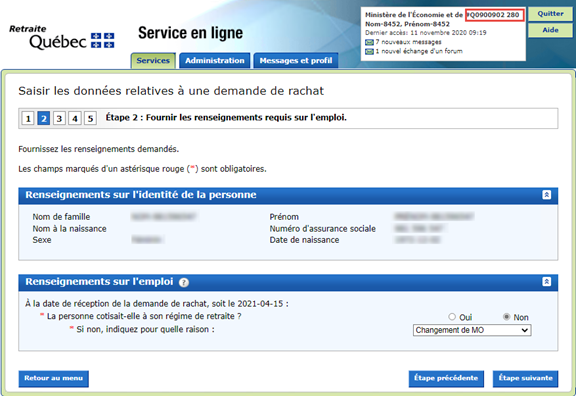Click the Ministère de l'Économie et de text
The width and height of the screenshot is (576, 396).
point(414,15)
